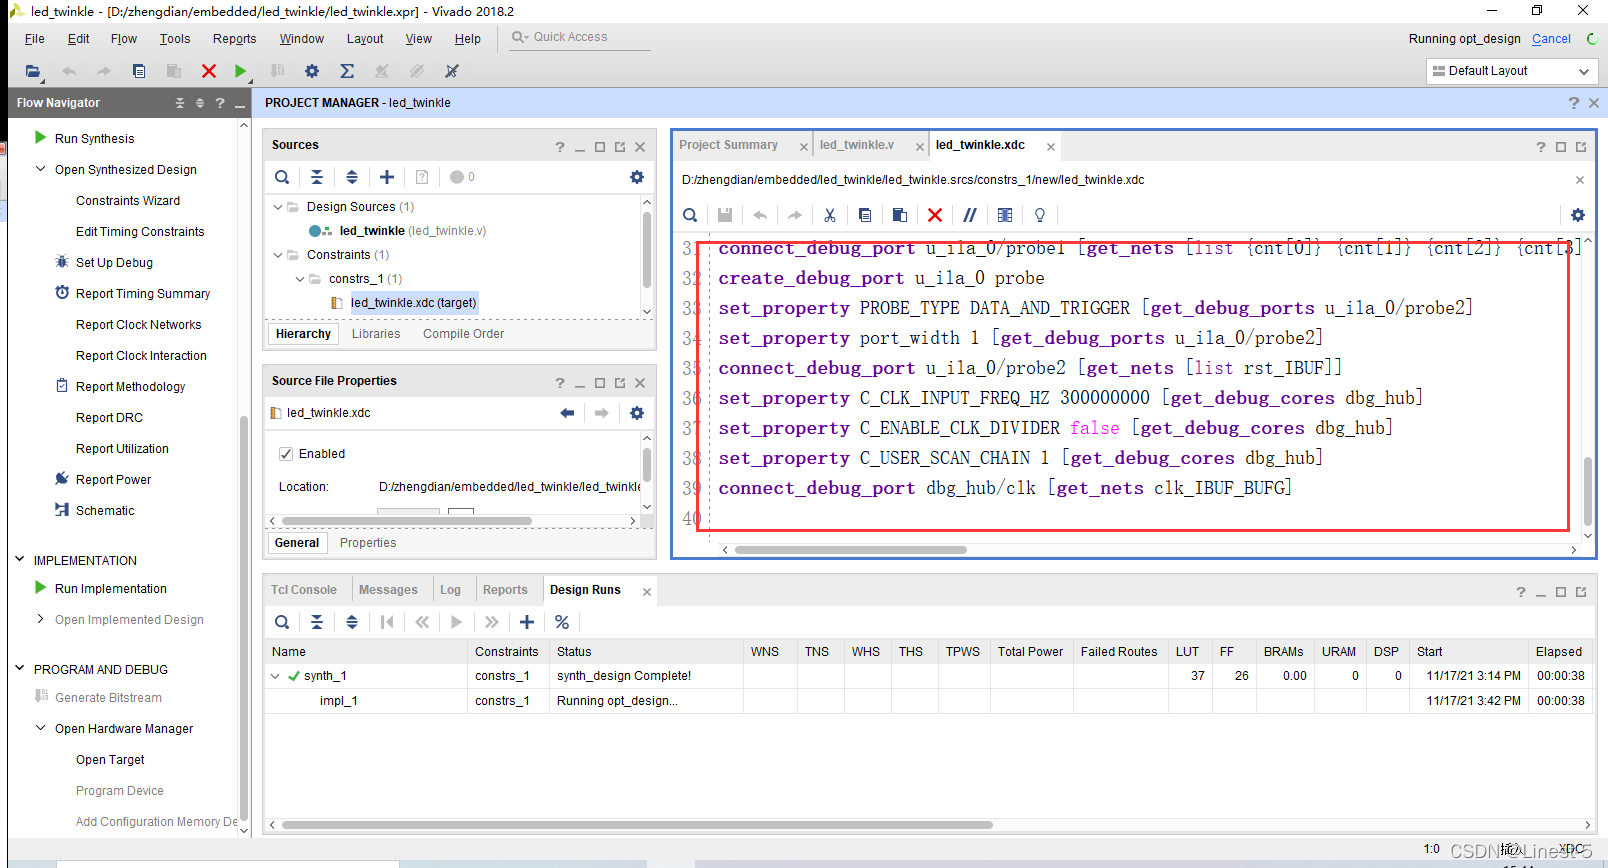The width and height of the screenshot is (1608, 868).
Task: Open Set Up Debug
Action: pos(114,263)
